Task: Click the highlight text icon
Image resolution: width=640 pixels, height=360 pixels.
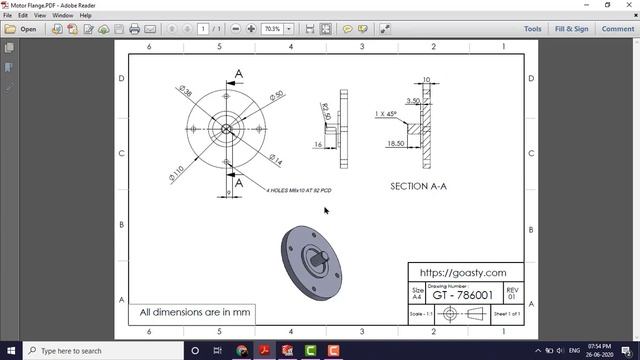Action: click(362, 29)
